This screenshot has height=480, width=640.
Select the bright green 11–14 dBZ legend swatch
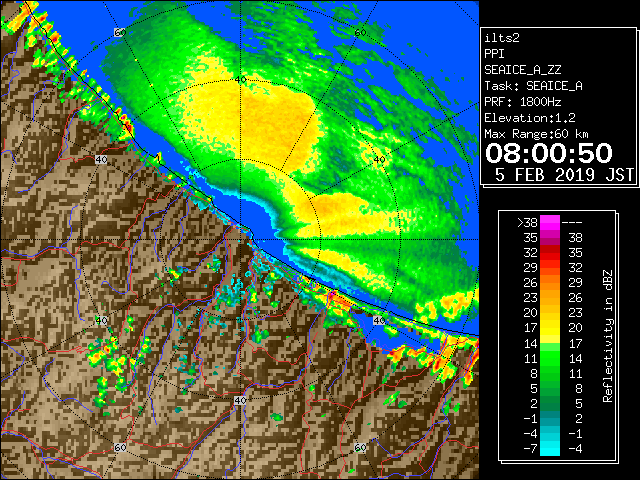550,358
